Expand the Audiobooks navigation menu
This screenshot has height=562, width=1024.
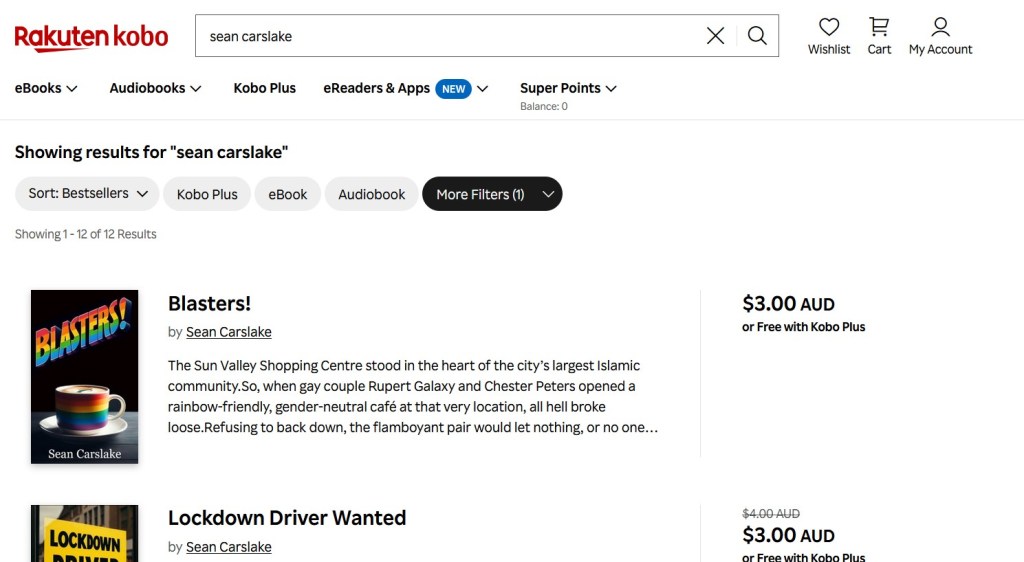[155, 88]
